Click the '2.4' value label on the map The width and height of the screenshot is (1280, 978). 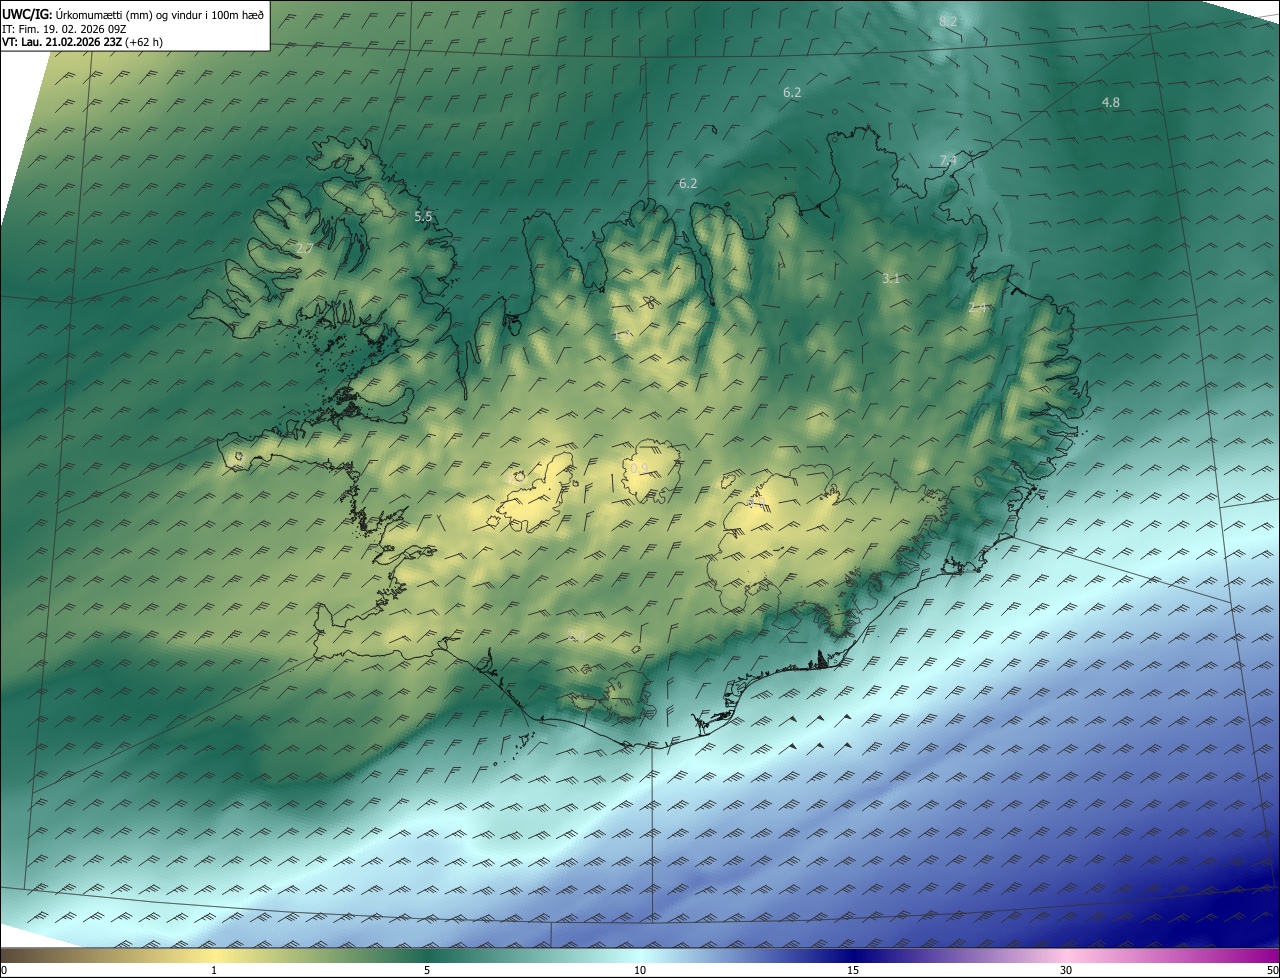978,308
